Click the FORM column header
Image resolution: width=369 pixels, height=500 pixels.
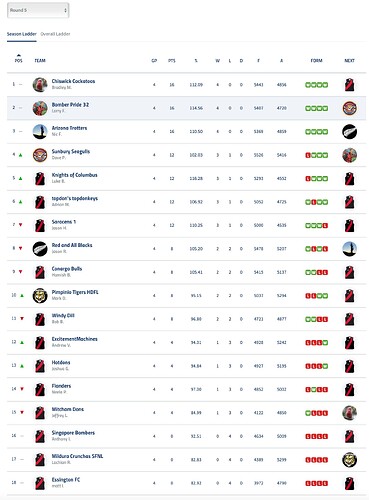(x=317, y=61)
